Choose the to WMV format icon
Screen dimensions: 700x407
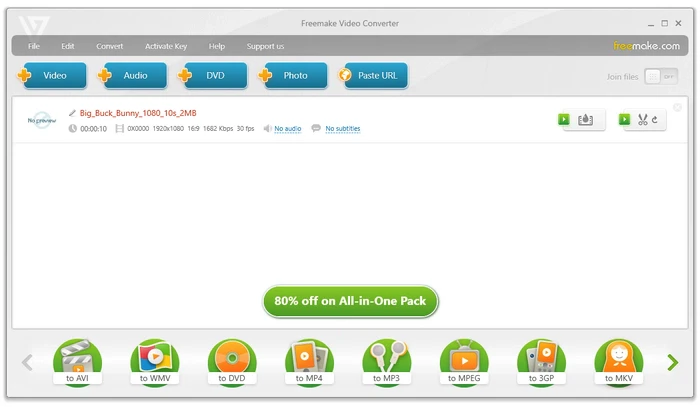point(155,362)
